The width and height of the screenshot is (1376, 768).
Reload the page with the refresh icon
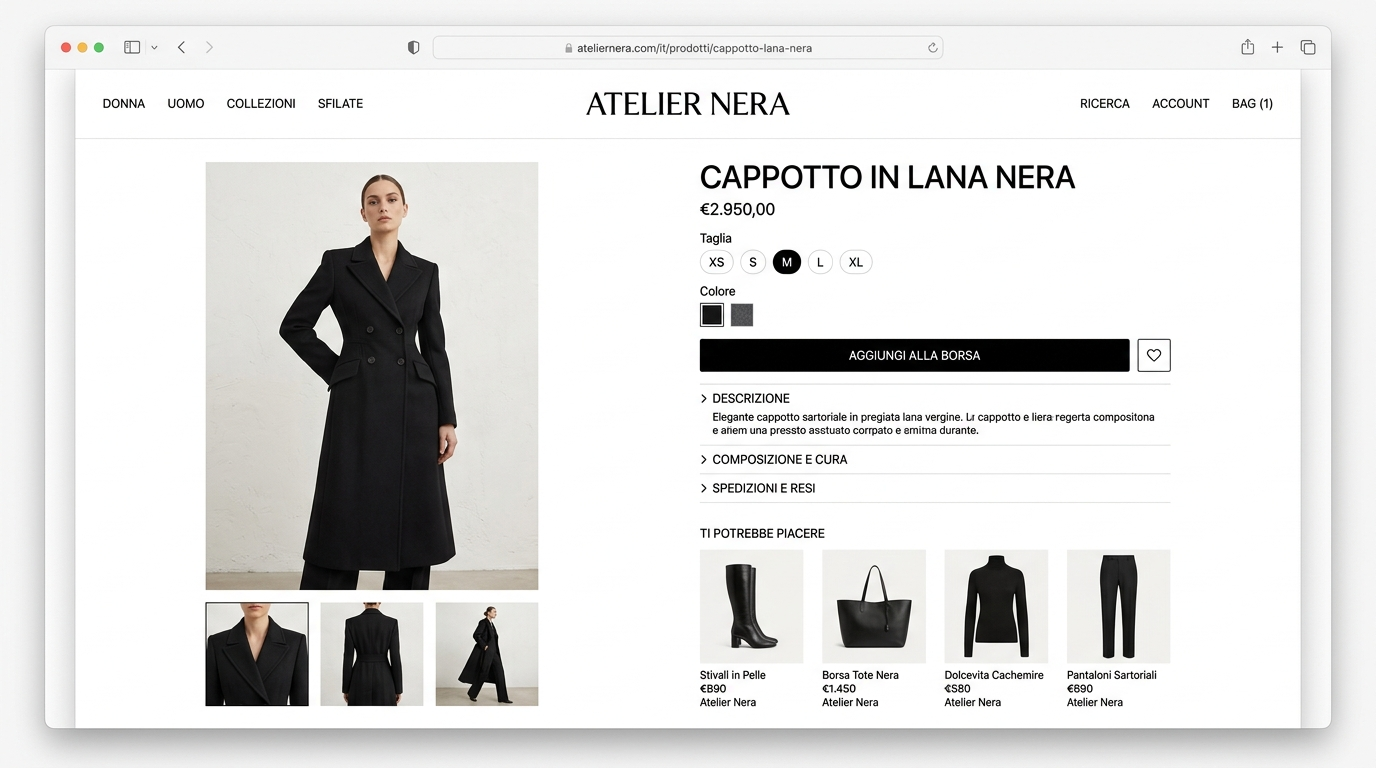pos(932,48)
